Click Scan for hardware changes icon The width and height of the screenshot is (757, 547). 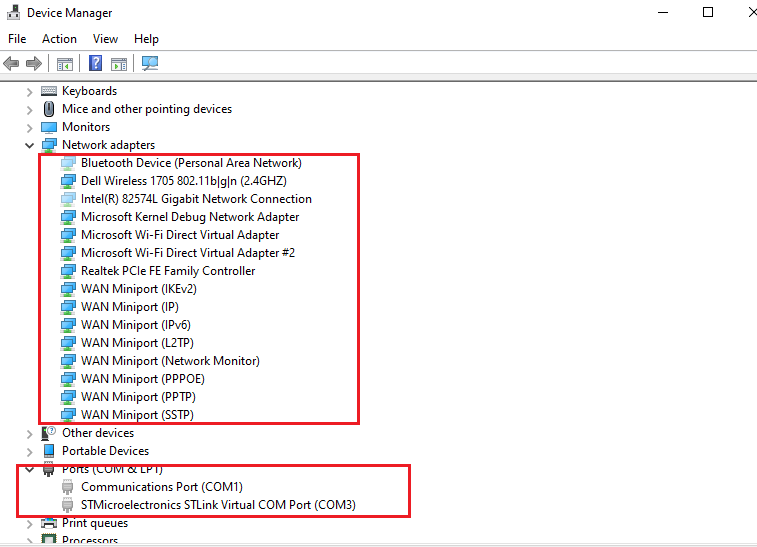pyautogui.click(x=150, y=64)
